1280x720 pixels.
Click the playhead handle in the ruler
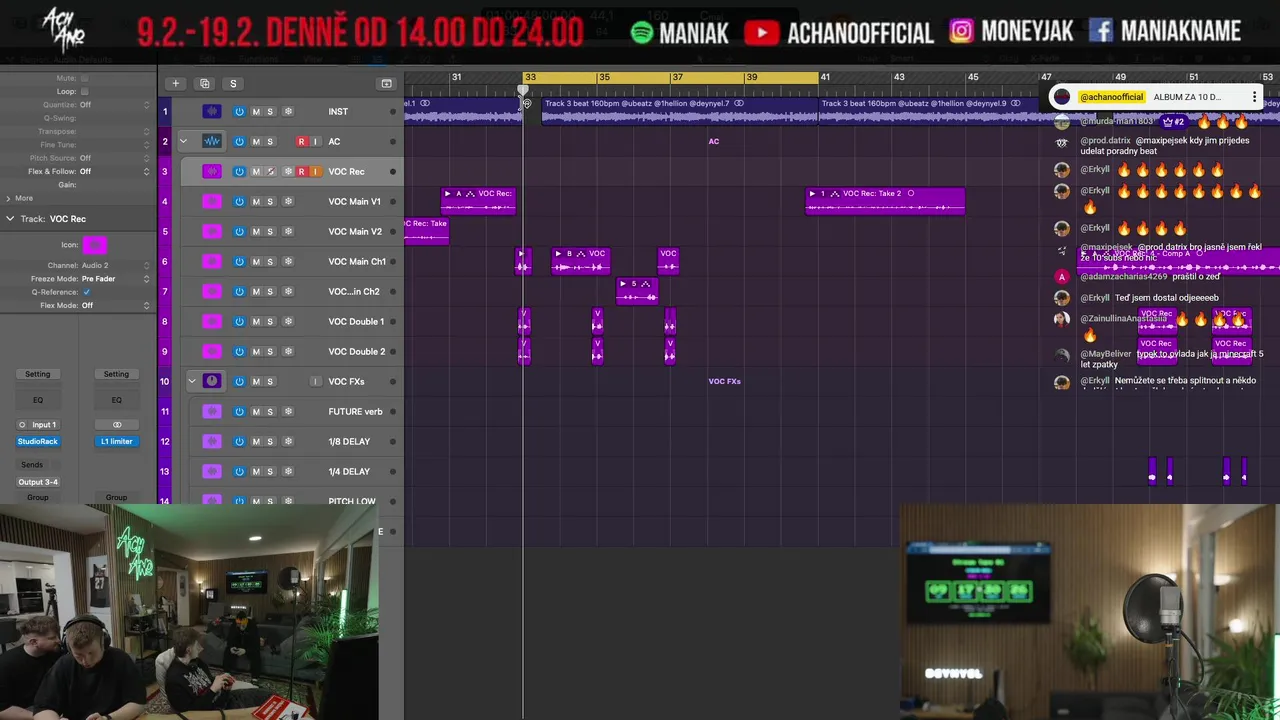pos(523,91)
